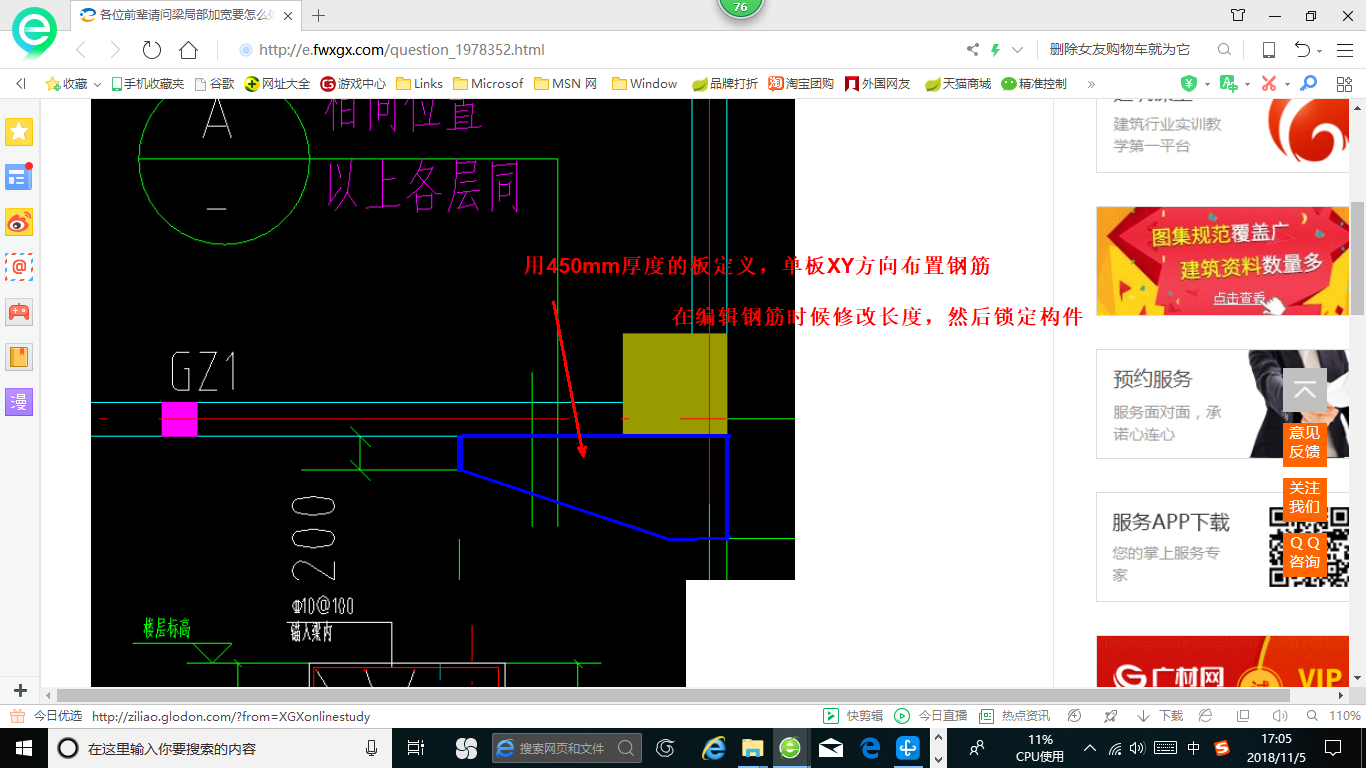Expand more bookmarks with the double chevron
Viewport: 1366px width, 768px height.
[x=1091, y=84]
